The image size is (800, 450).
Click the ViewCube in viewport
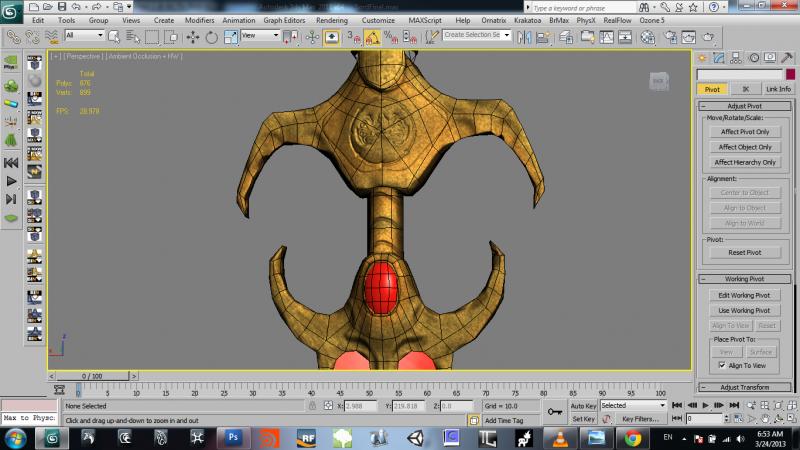pos(660,81)
